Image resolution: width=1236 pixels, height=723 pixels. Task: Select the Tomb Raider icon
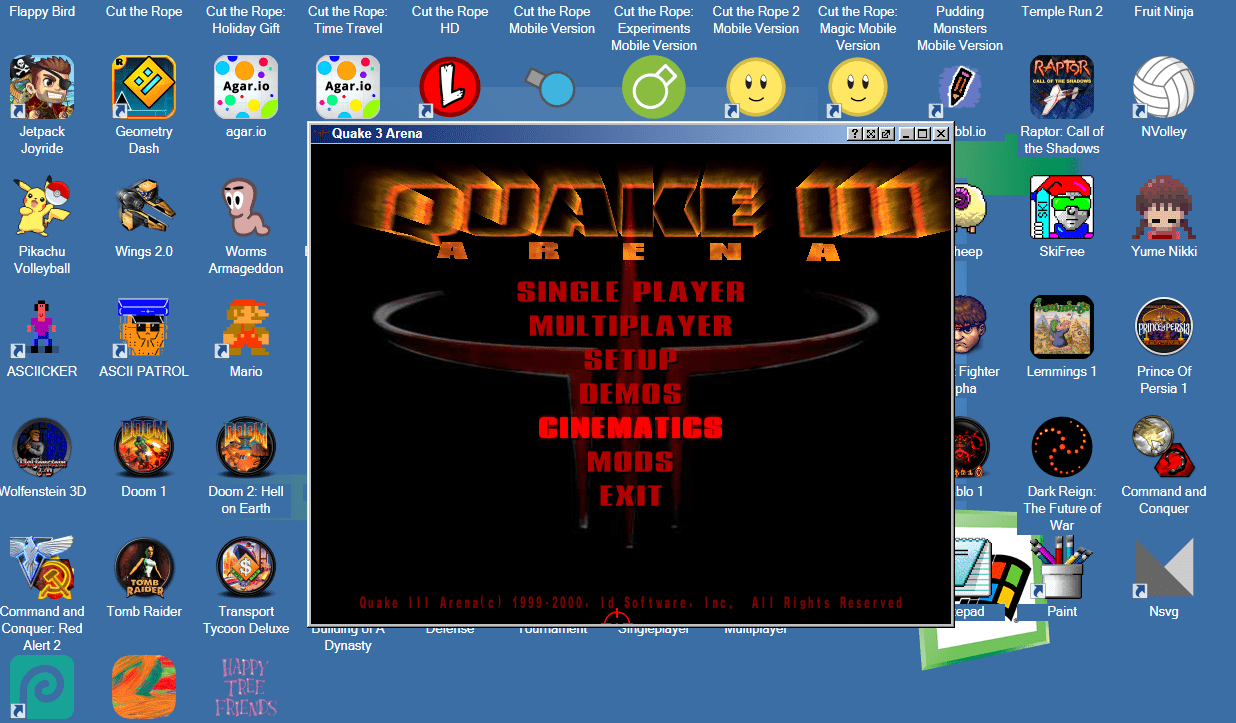coord(144,567)
